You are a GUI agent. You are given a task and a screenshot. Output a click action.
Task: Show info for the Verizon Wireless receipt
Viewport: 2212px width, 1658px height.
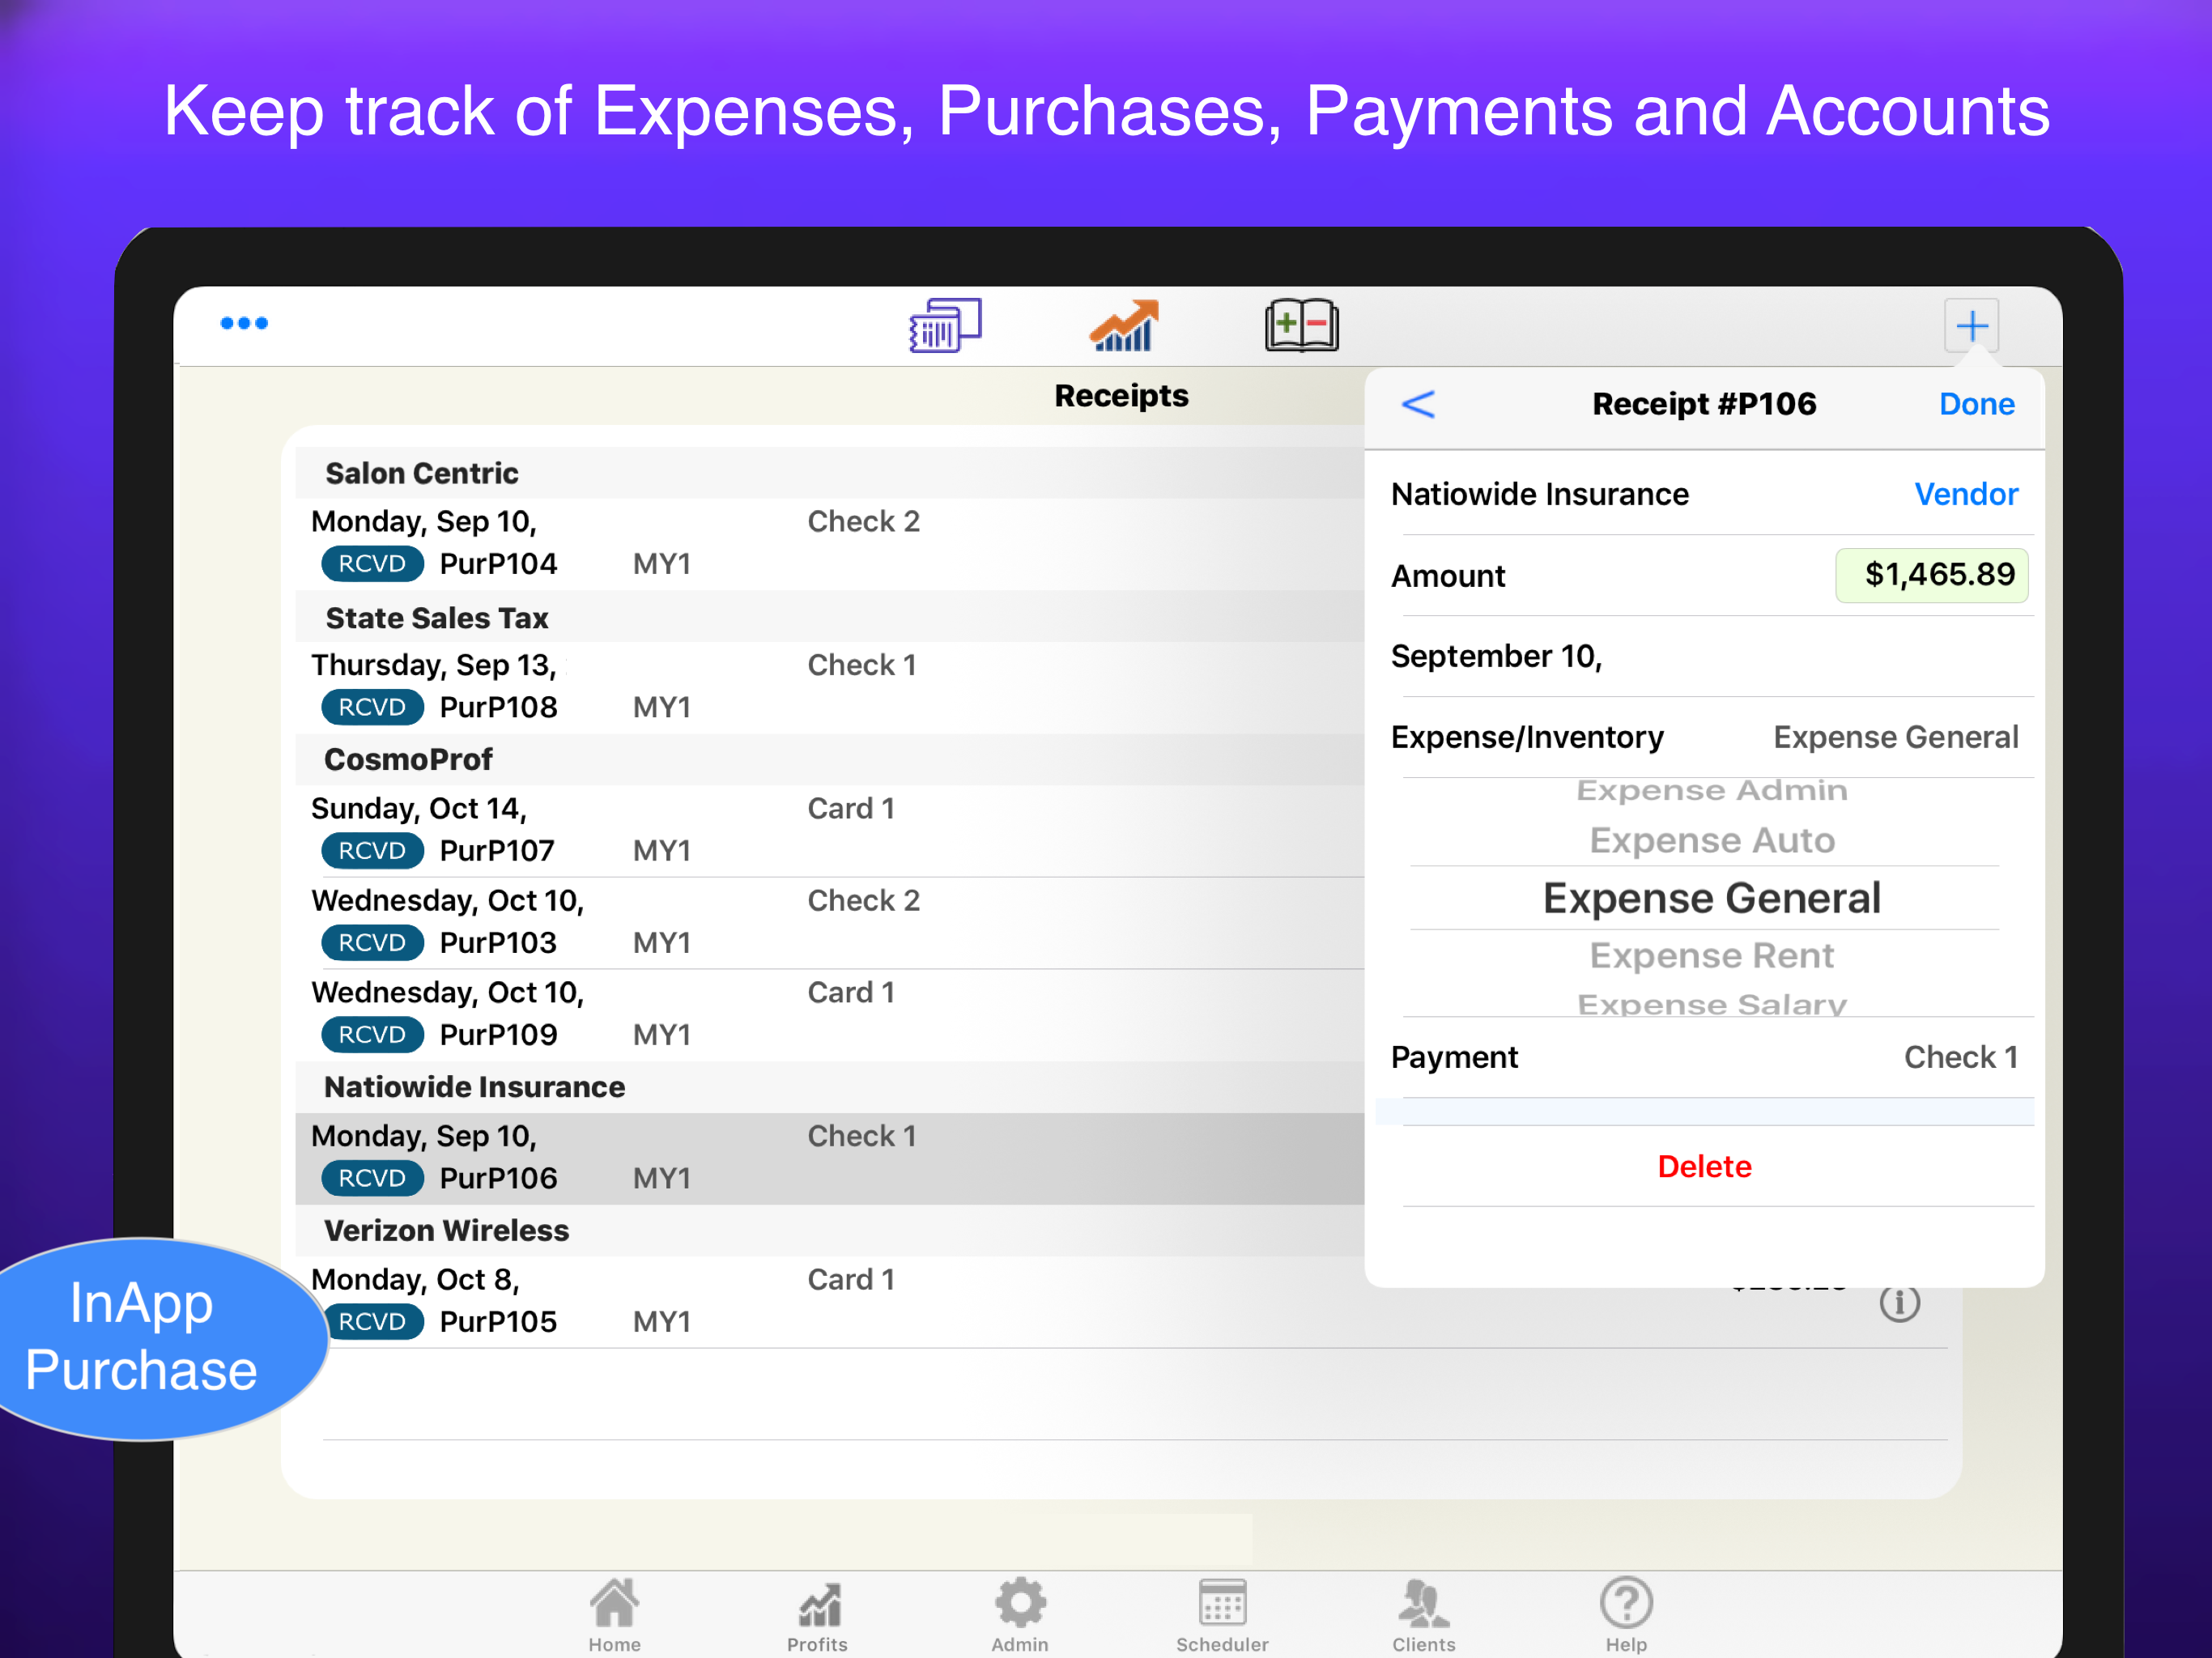pyautogui.click(x=1899, y=1302)
